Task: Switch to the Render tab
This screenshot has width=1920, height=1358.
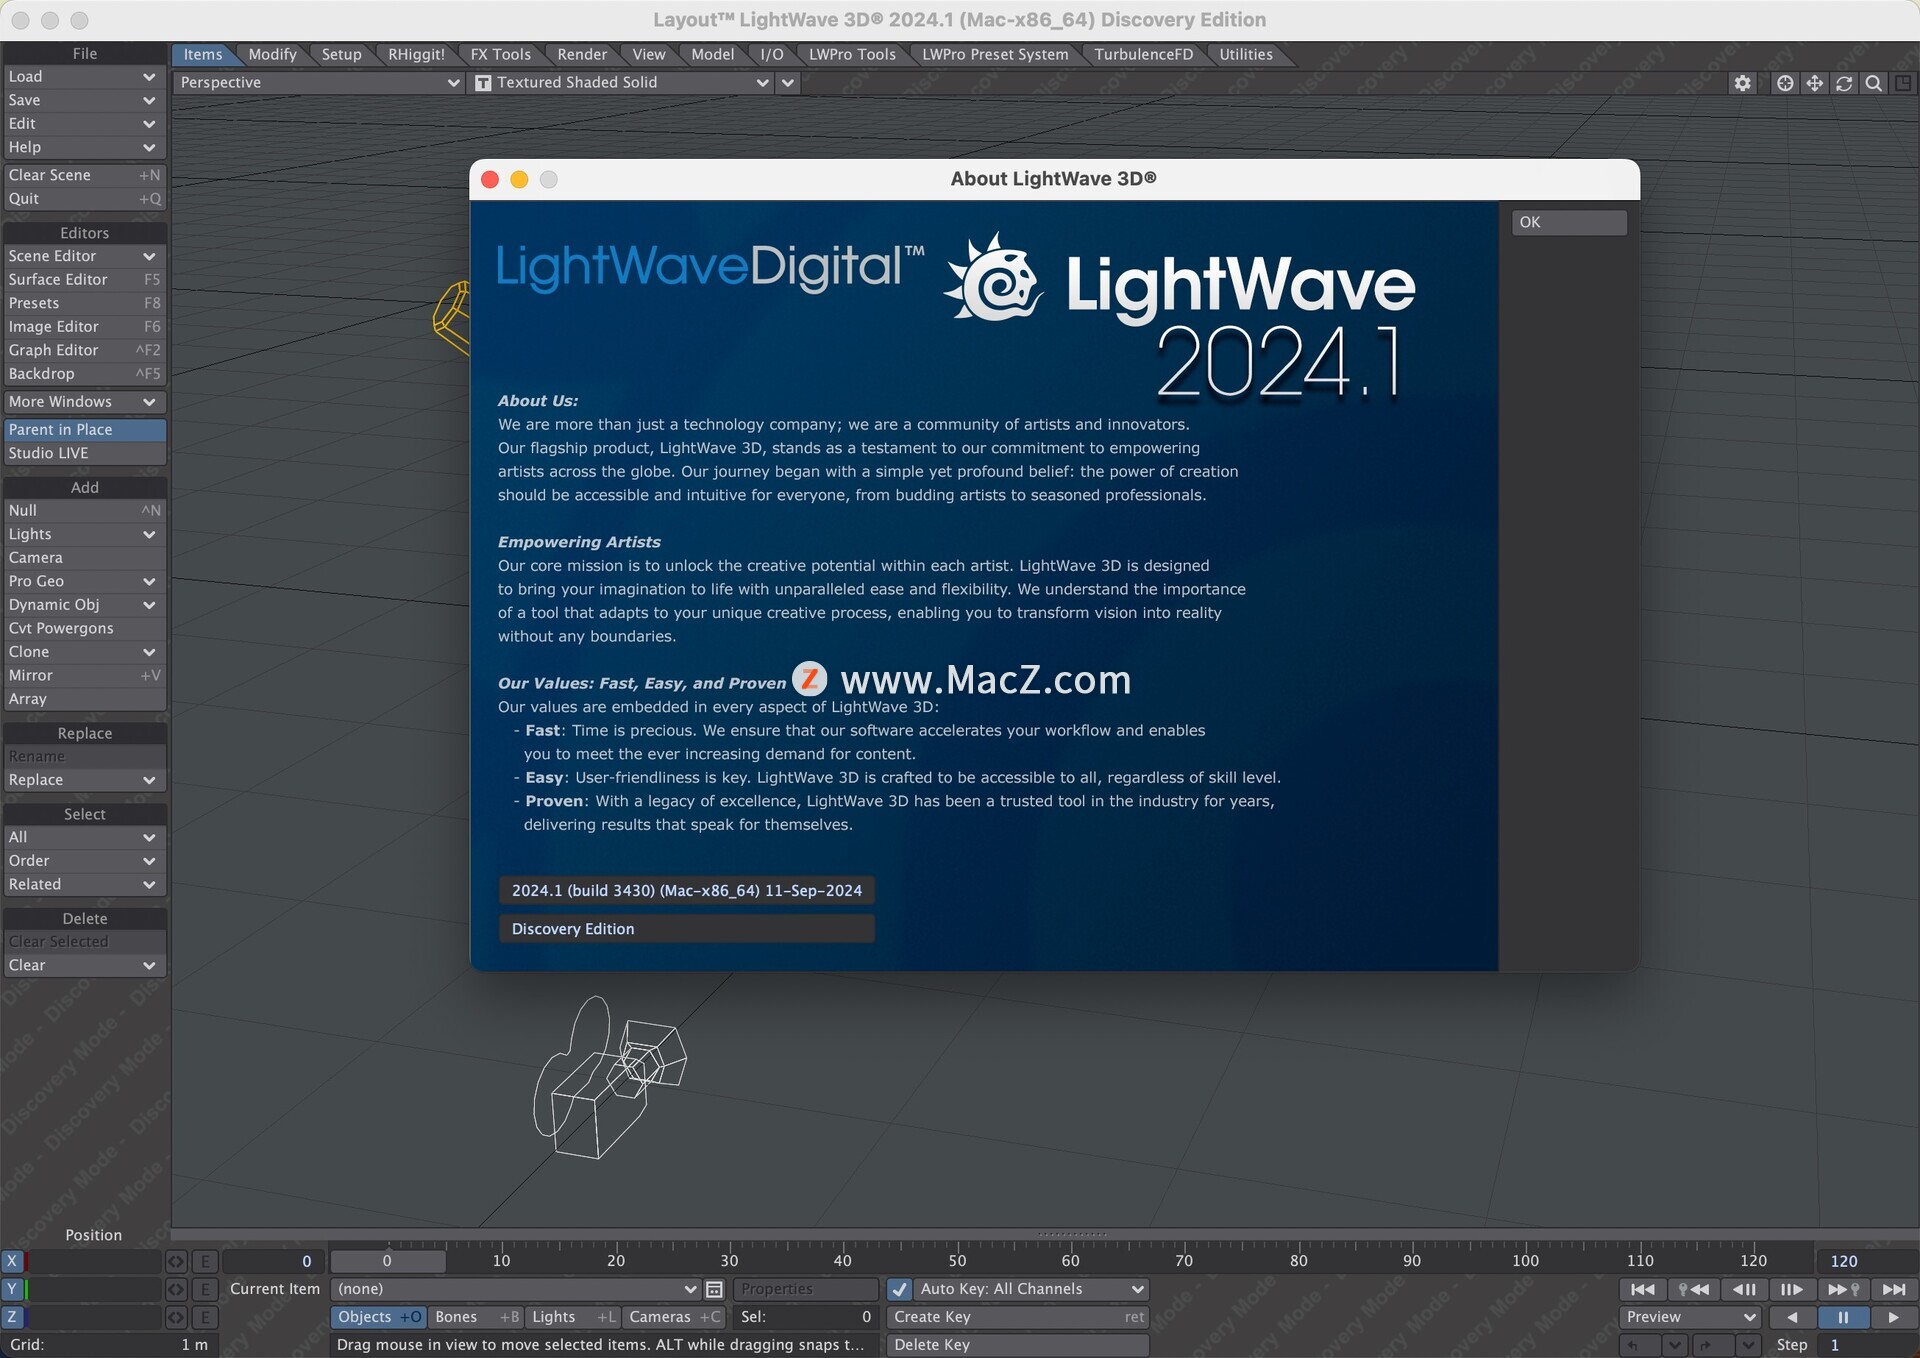Action: 582,55
